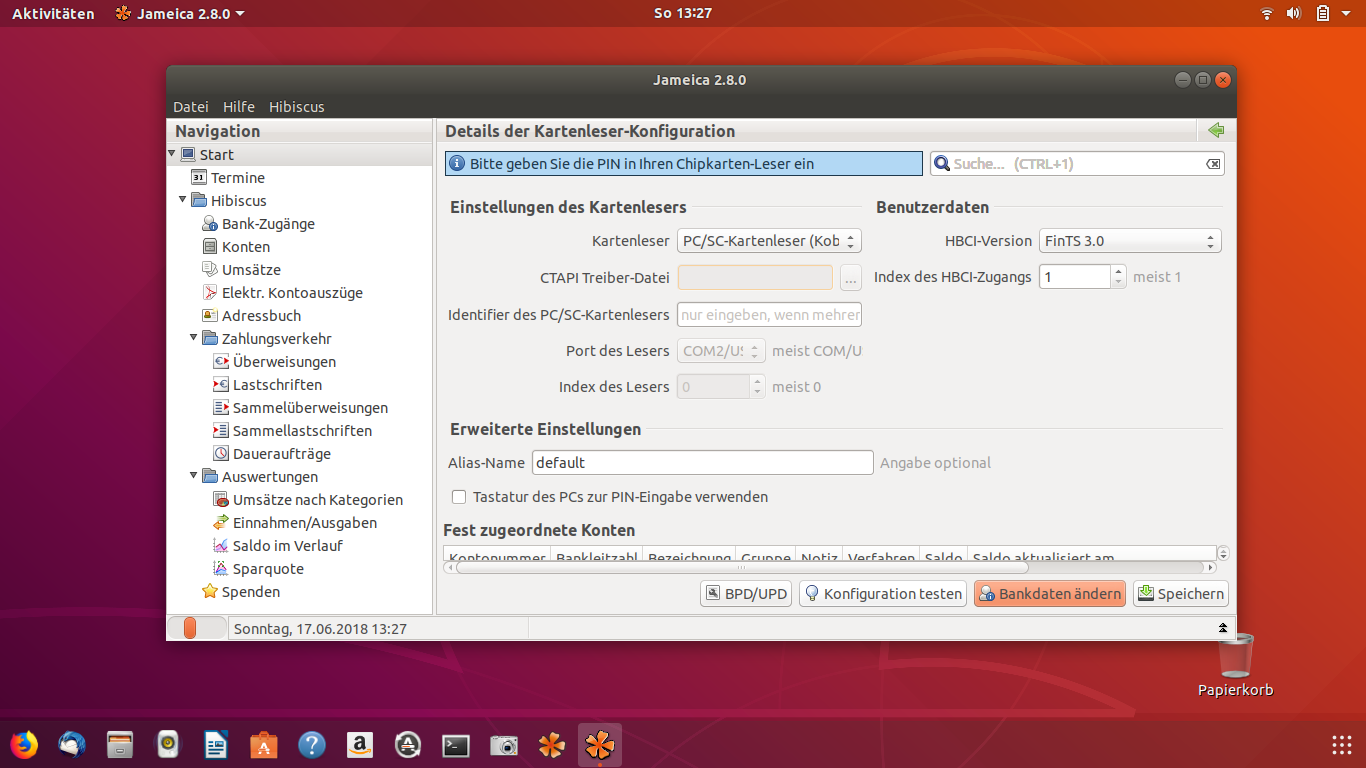Screen dimensions: 1366x768
Task: Click Konfiguration testen button
Action: pos(883,594)
